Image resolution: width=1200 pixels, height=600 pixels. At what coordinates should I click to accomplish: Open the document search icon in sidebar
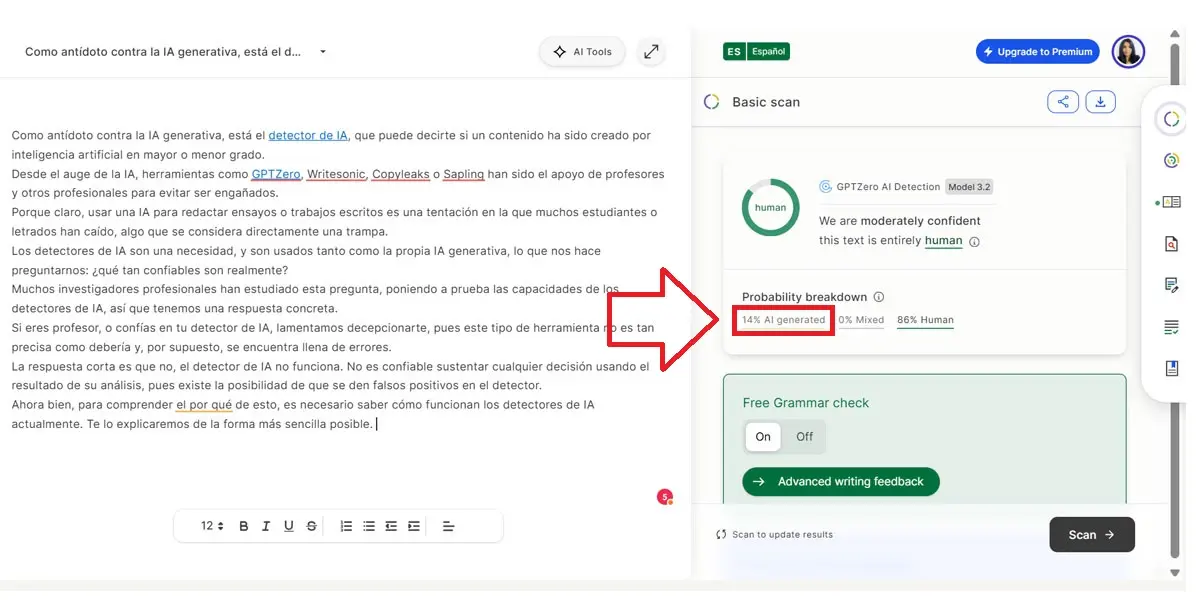click(1171, 244)
